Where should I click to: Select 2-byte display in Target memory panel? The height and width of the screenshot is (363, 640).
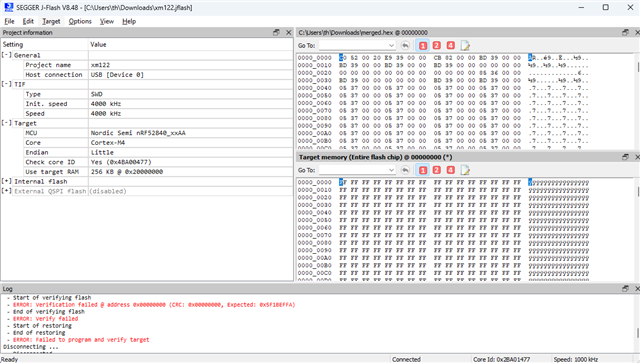coord(437,170)
